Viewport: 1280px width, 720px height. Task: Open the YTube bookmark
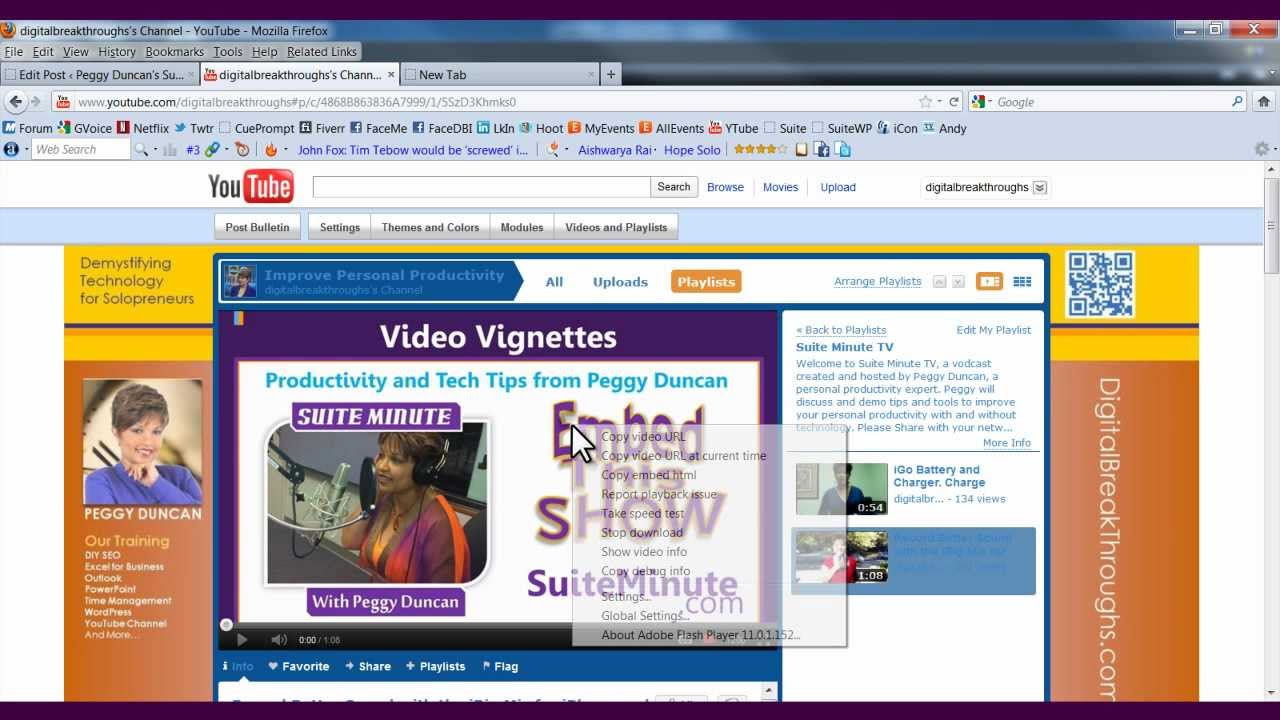coord(733,128)
